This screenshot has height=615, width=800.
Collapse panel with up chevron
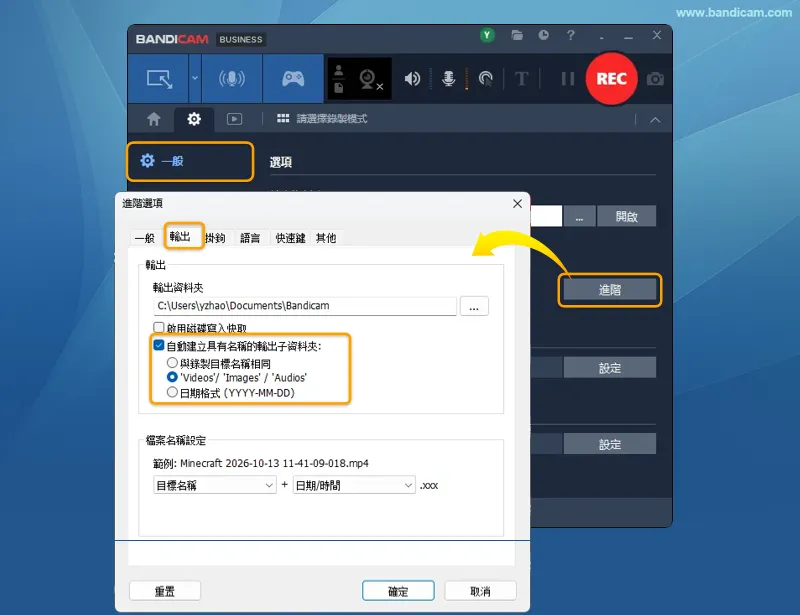pos(655,120)
